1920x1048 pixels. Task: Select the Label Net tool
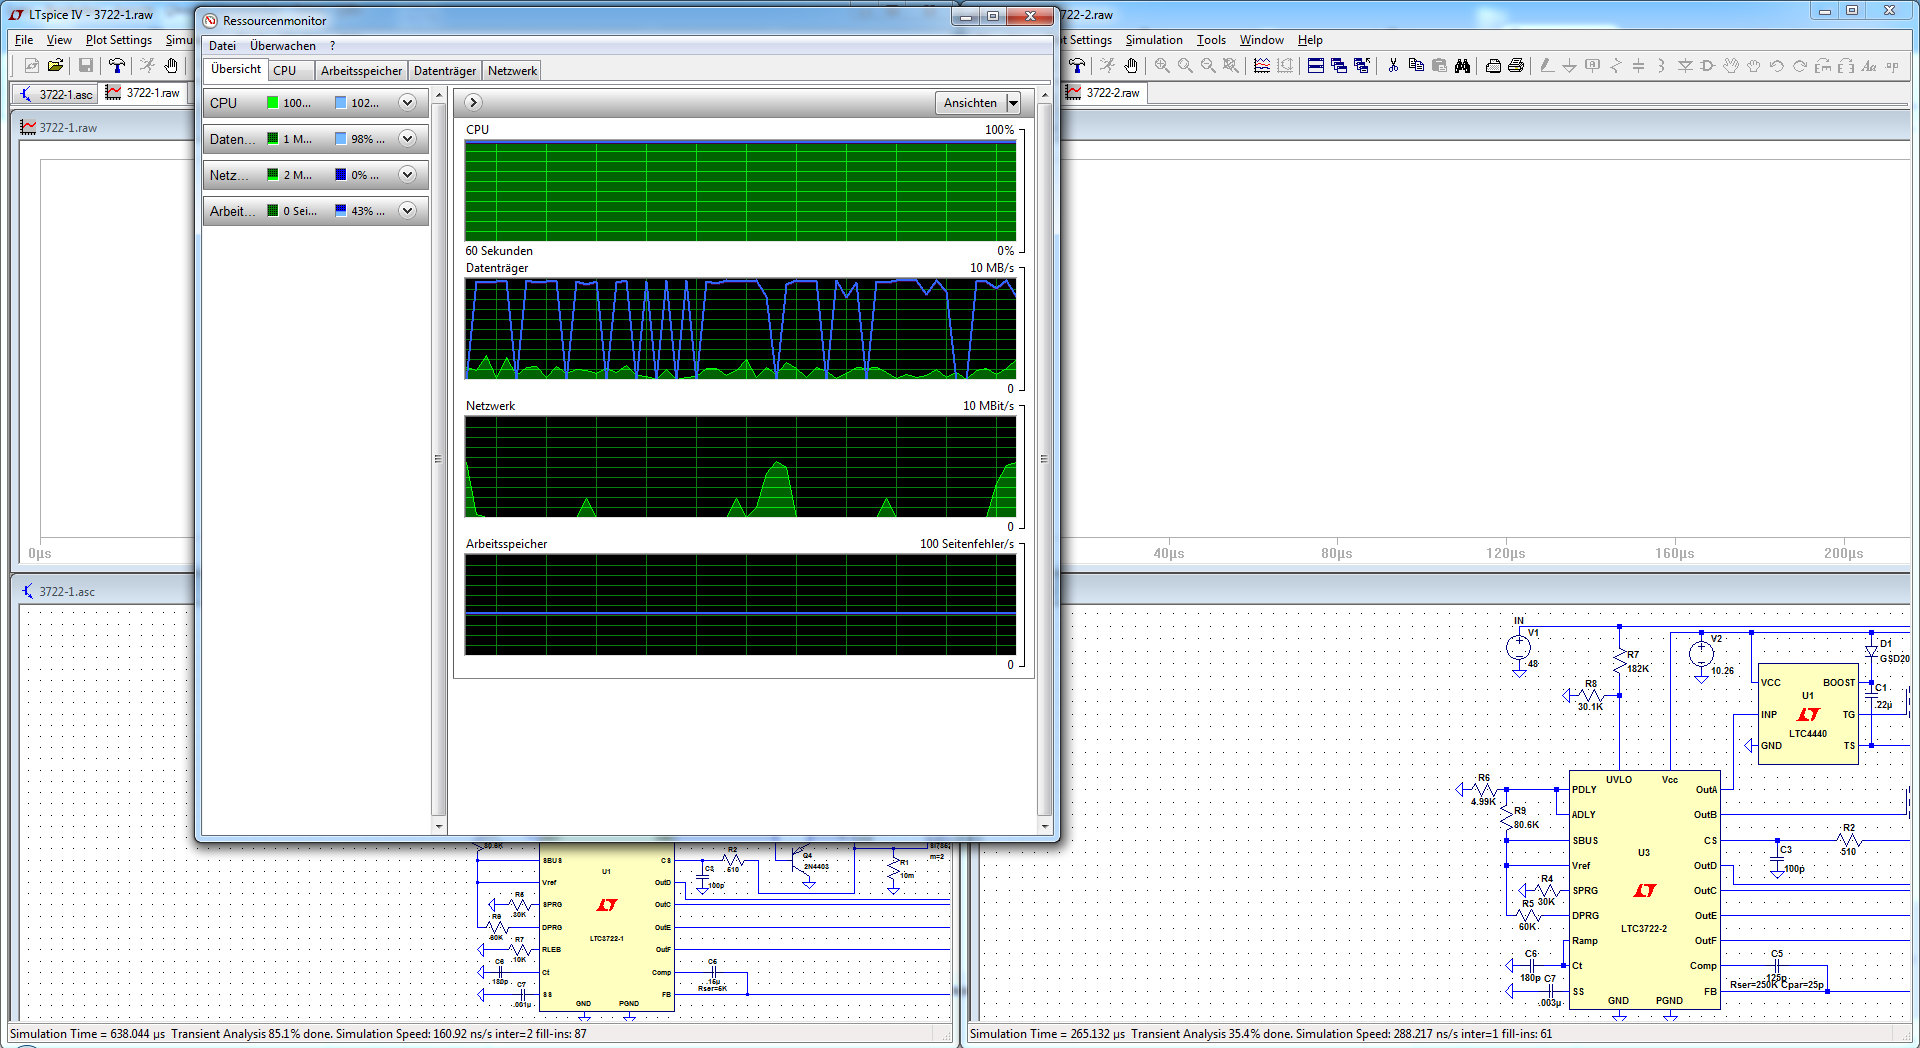[1593, 65]
